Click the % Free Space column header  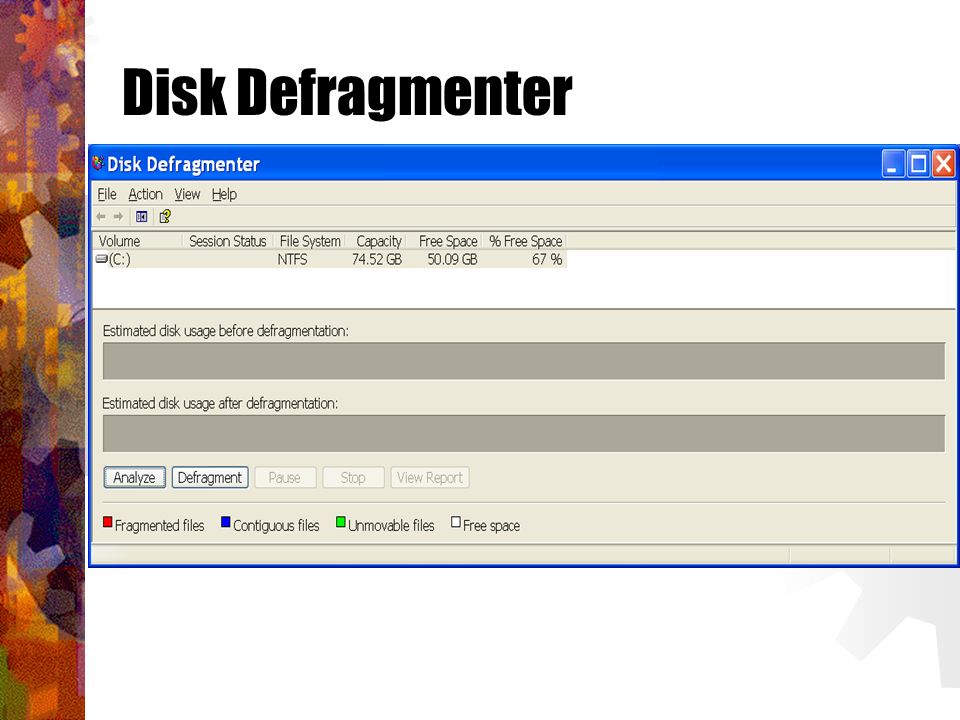click(525, 241)
